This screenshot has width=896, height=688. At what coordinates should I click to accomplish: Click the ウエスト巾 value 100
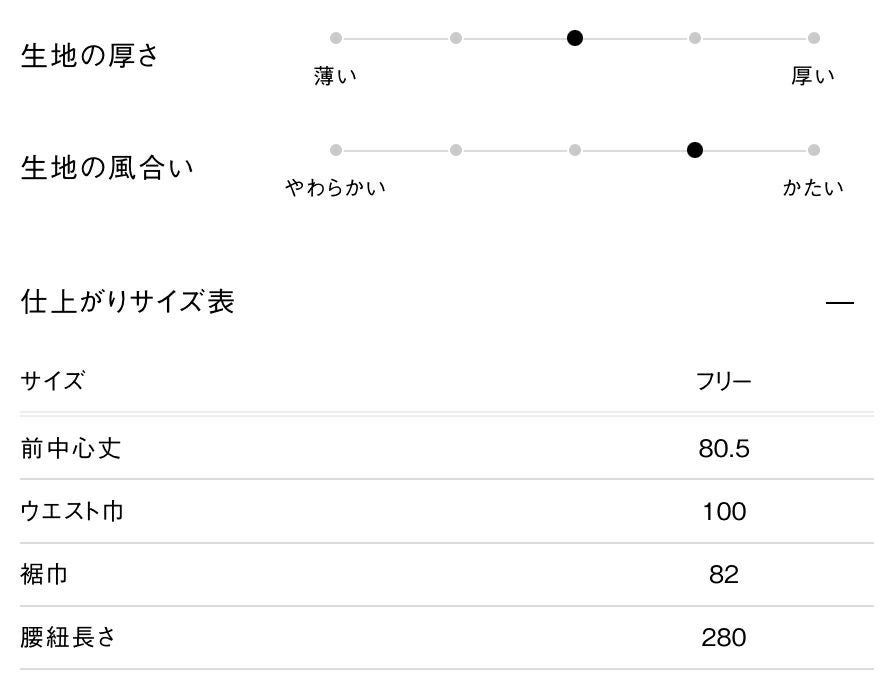724,512
